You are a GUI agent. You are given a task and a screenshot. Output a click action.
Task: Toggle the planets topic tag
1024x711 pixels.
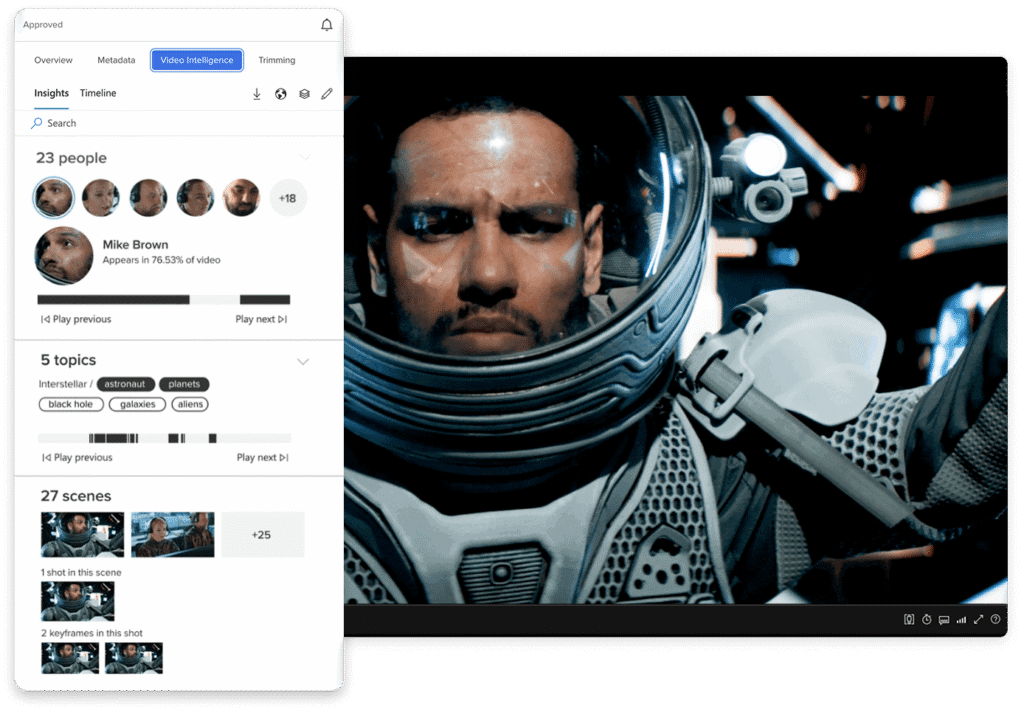point(184,384)
